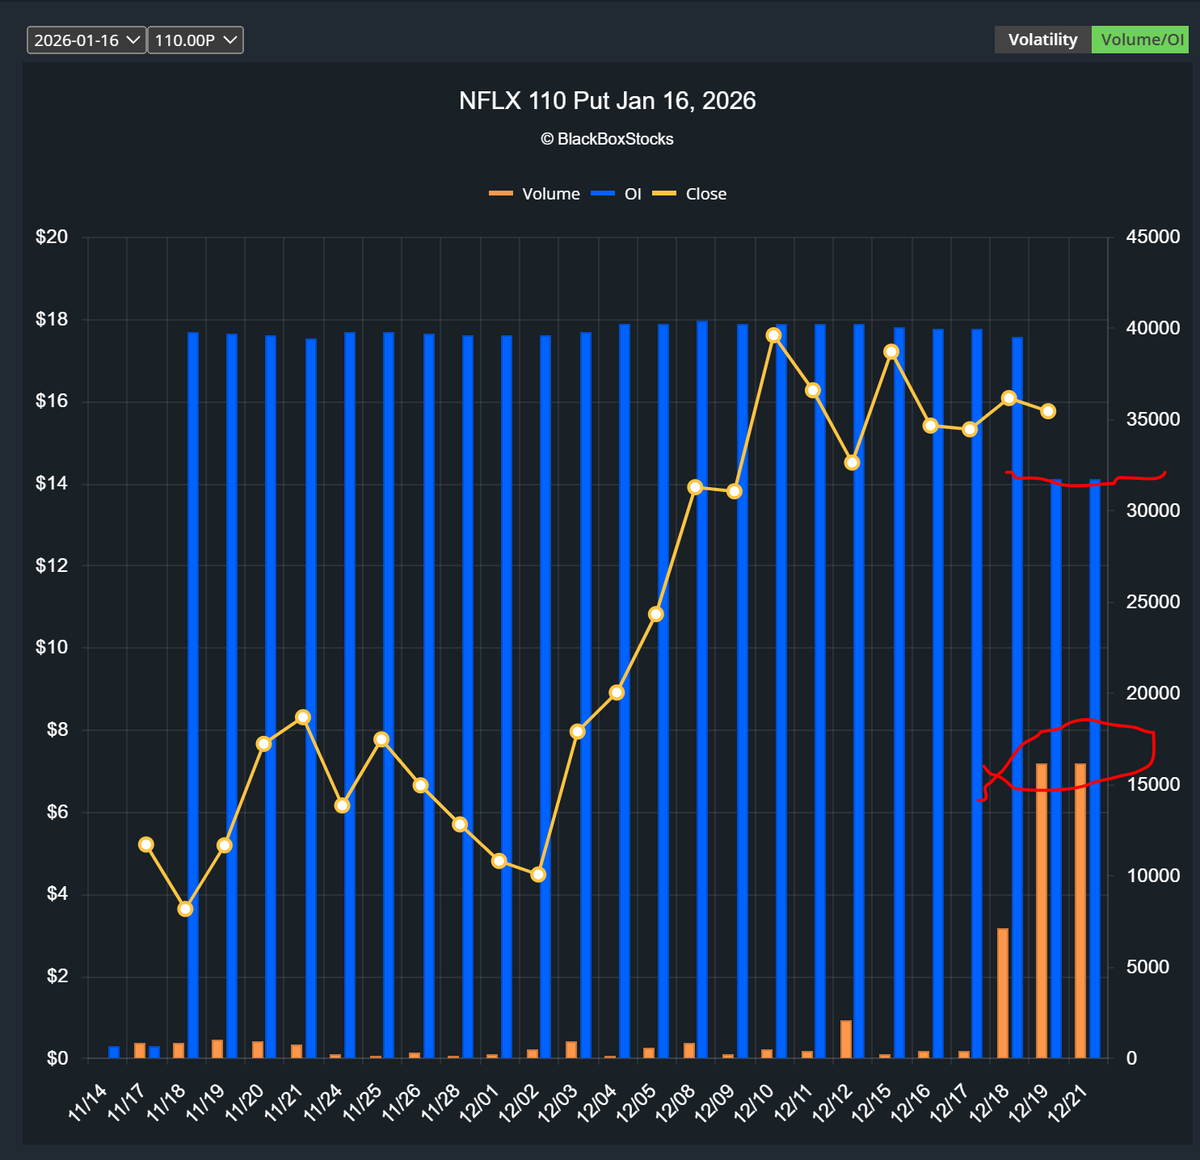Image resolution: width=1200 pixels, height=1160 pixels.
Task: Click the orange Volume bar for 12/12
Action: 846,1039
